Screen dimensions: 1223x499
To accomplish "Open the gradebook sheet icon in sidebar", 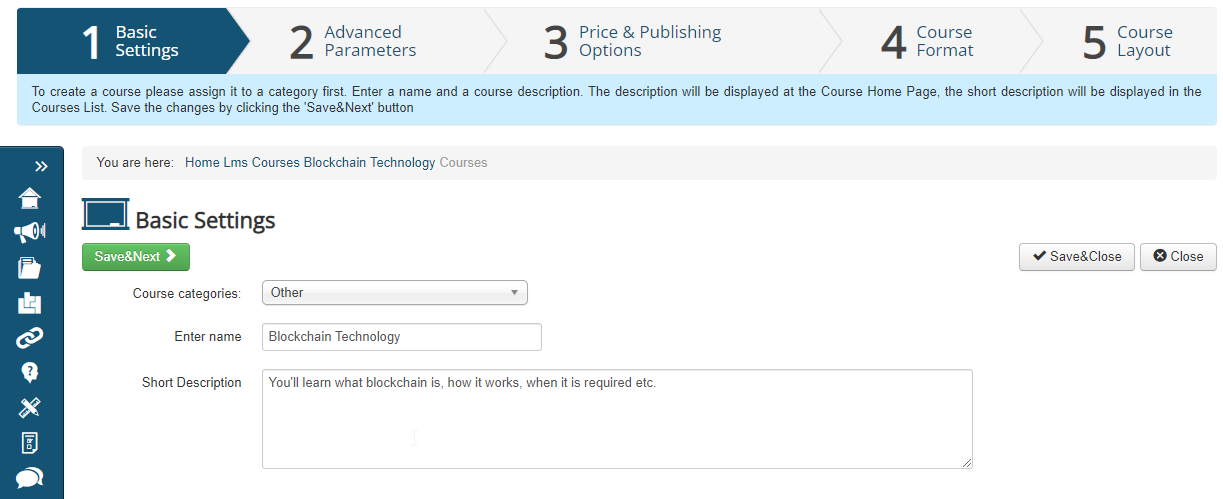I will 30,442.
